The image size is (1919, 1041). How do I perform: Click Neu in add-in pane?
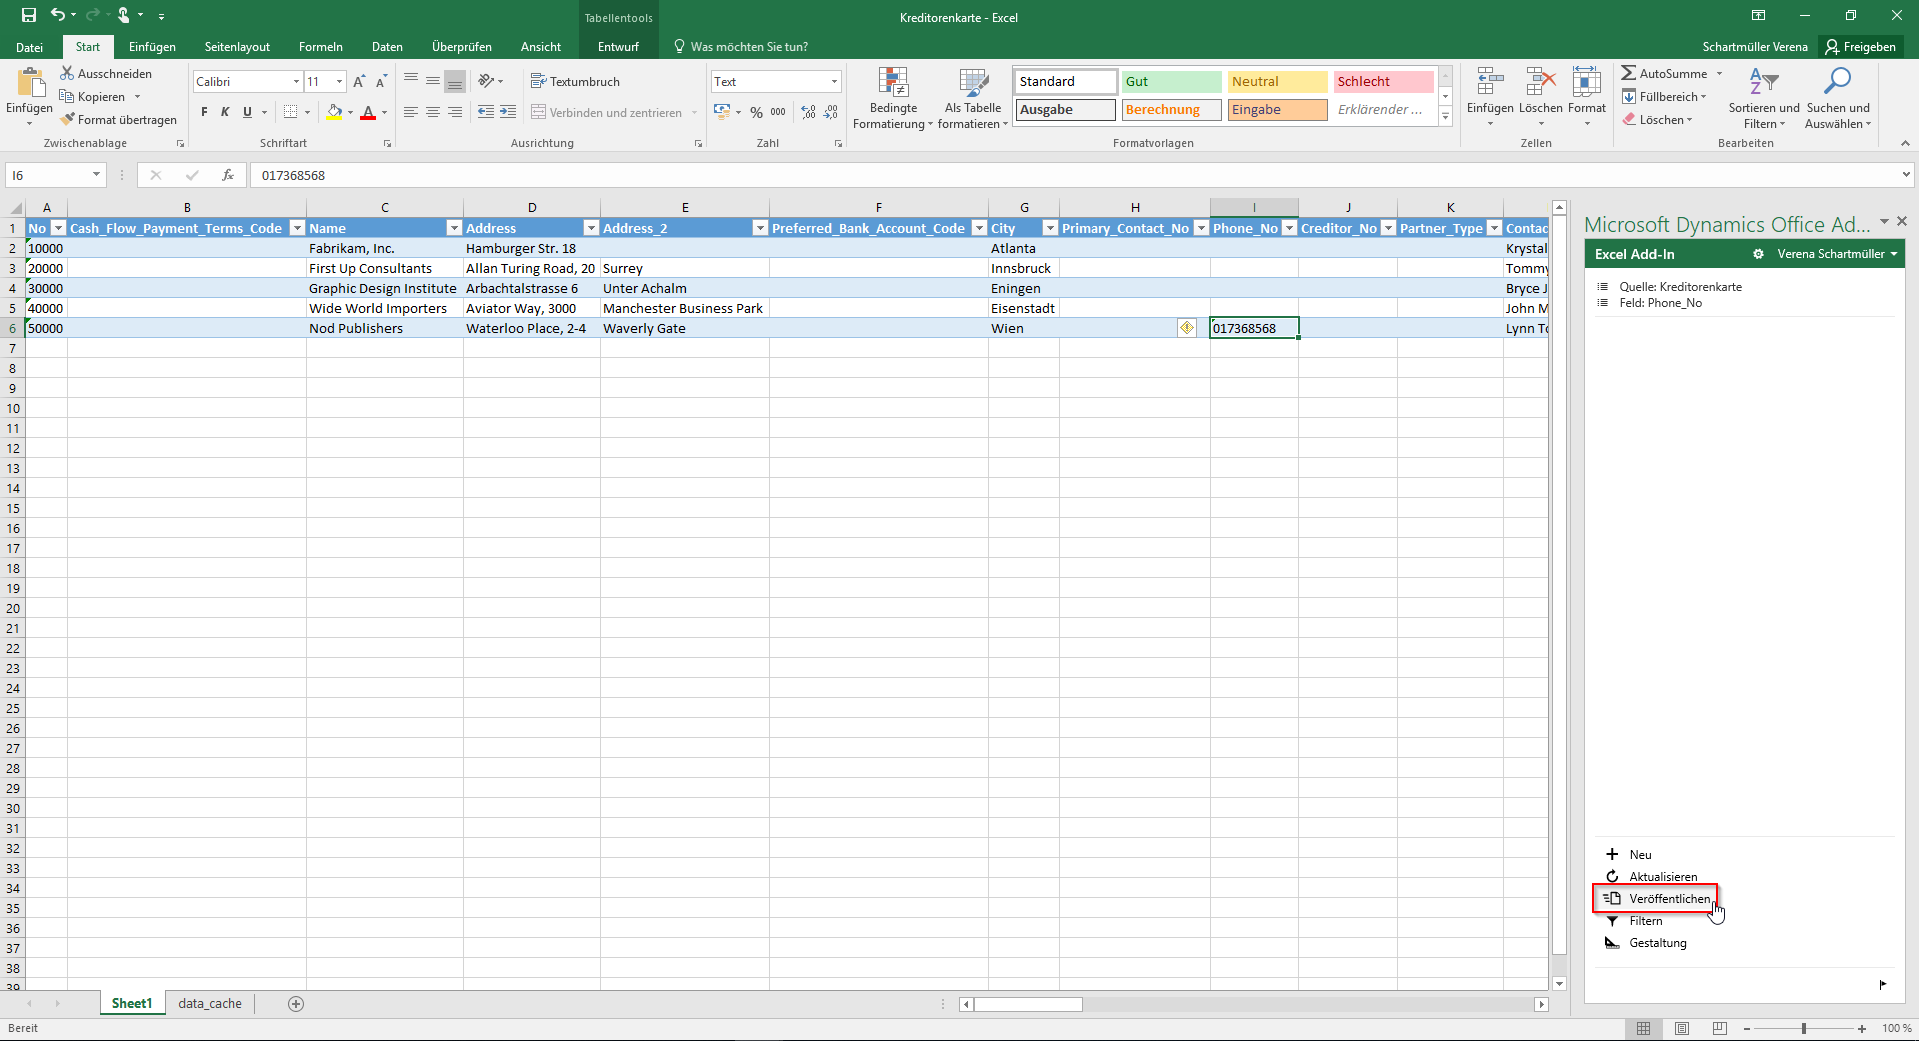[1629, 854]
